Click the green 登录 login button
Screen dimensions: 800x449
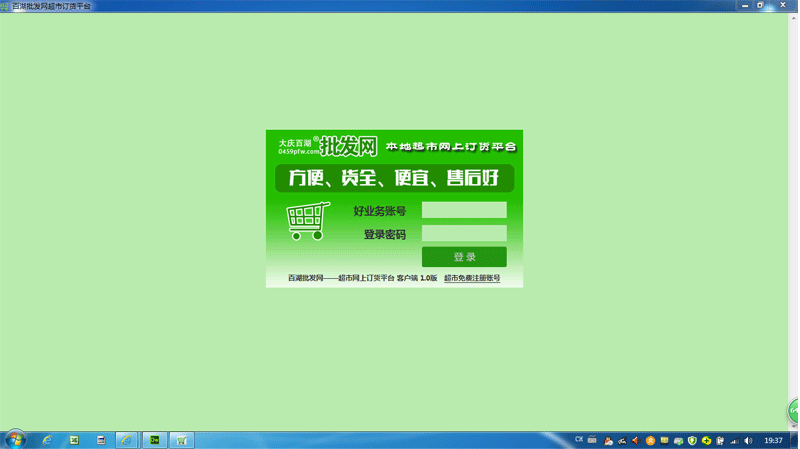coord(464,257)
